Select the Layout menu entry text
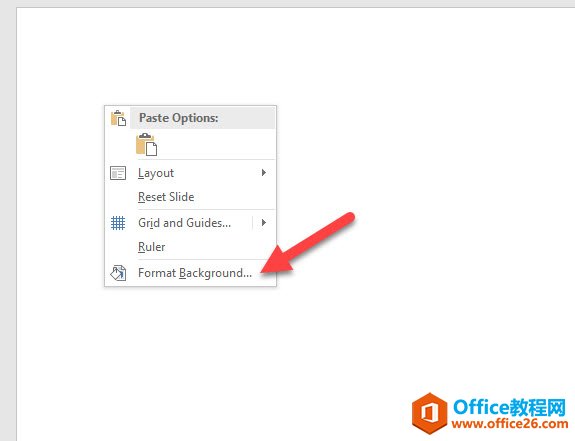The image size is (575, 441). pos(156,173)
